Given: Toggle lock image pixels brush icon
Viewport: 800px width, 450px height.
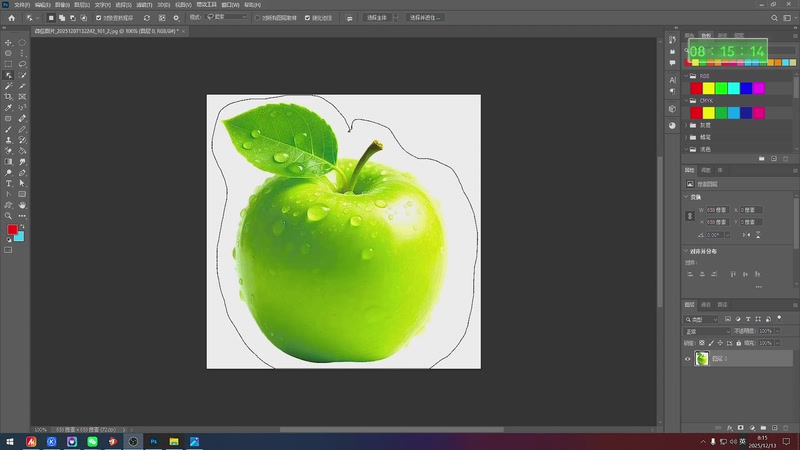Looking at the screenshot, I should click(x=711, y=343).
